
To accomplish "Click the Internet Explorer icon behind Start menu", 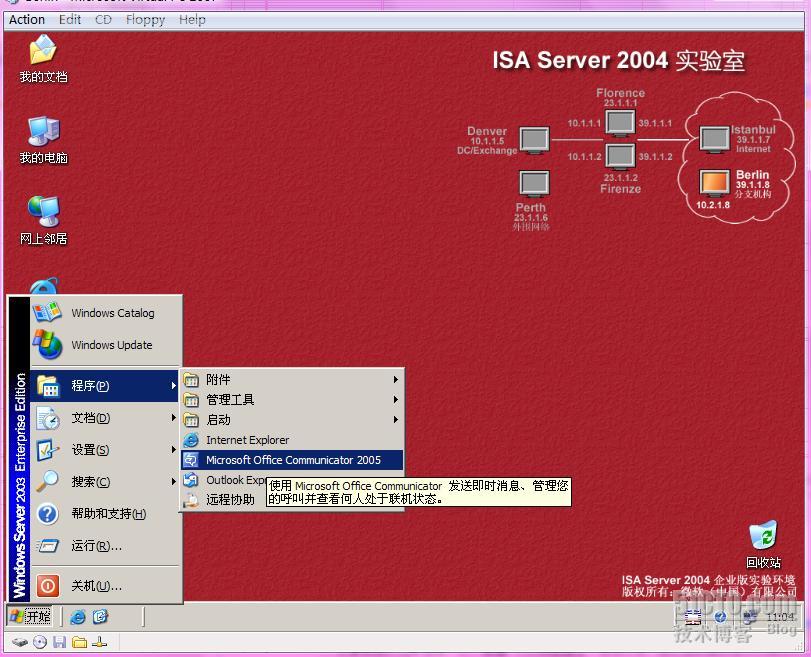I will [44, 286].
